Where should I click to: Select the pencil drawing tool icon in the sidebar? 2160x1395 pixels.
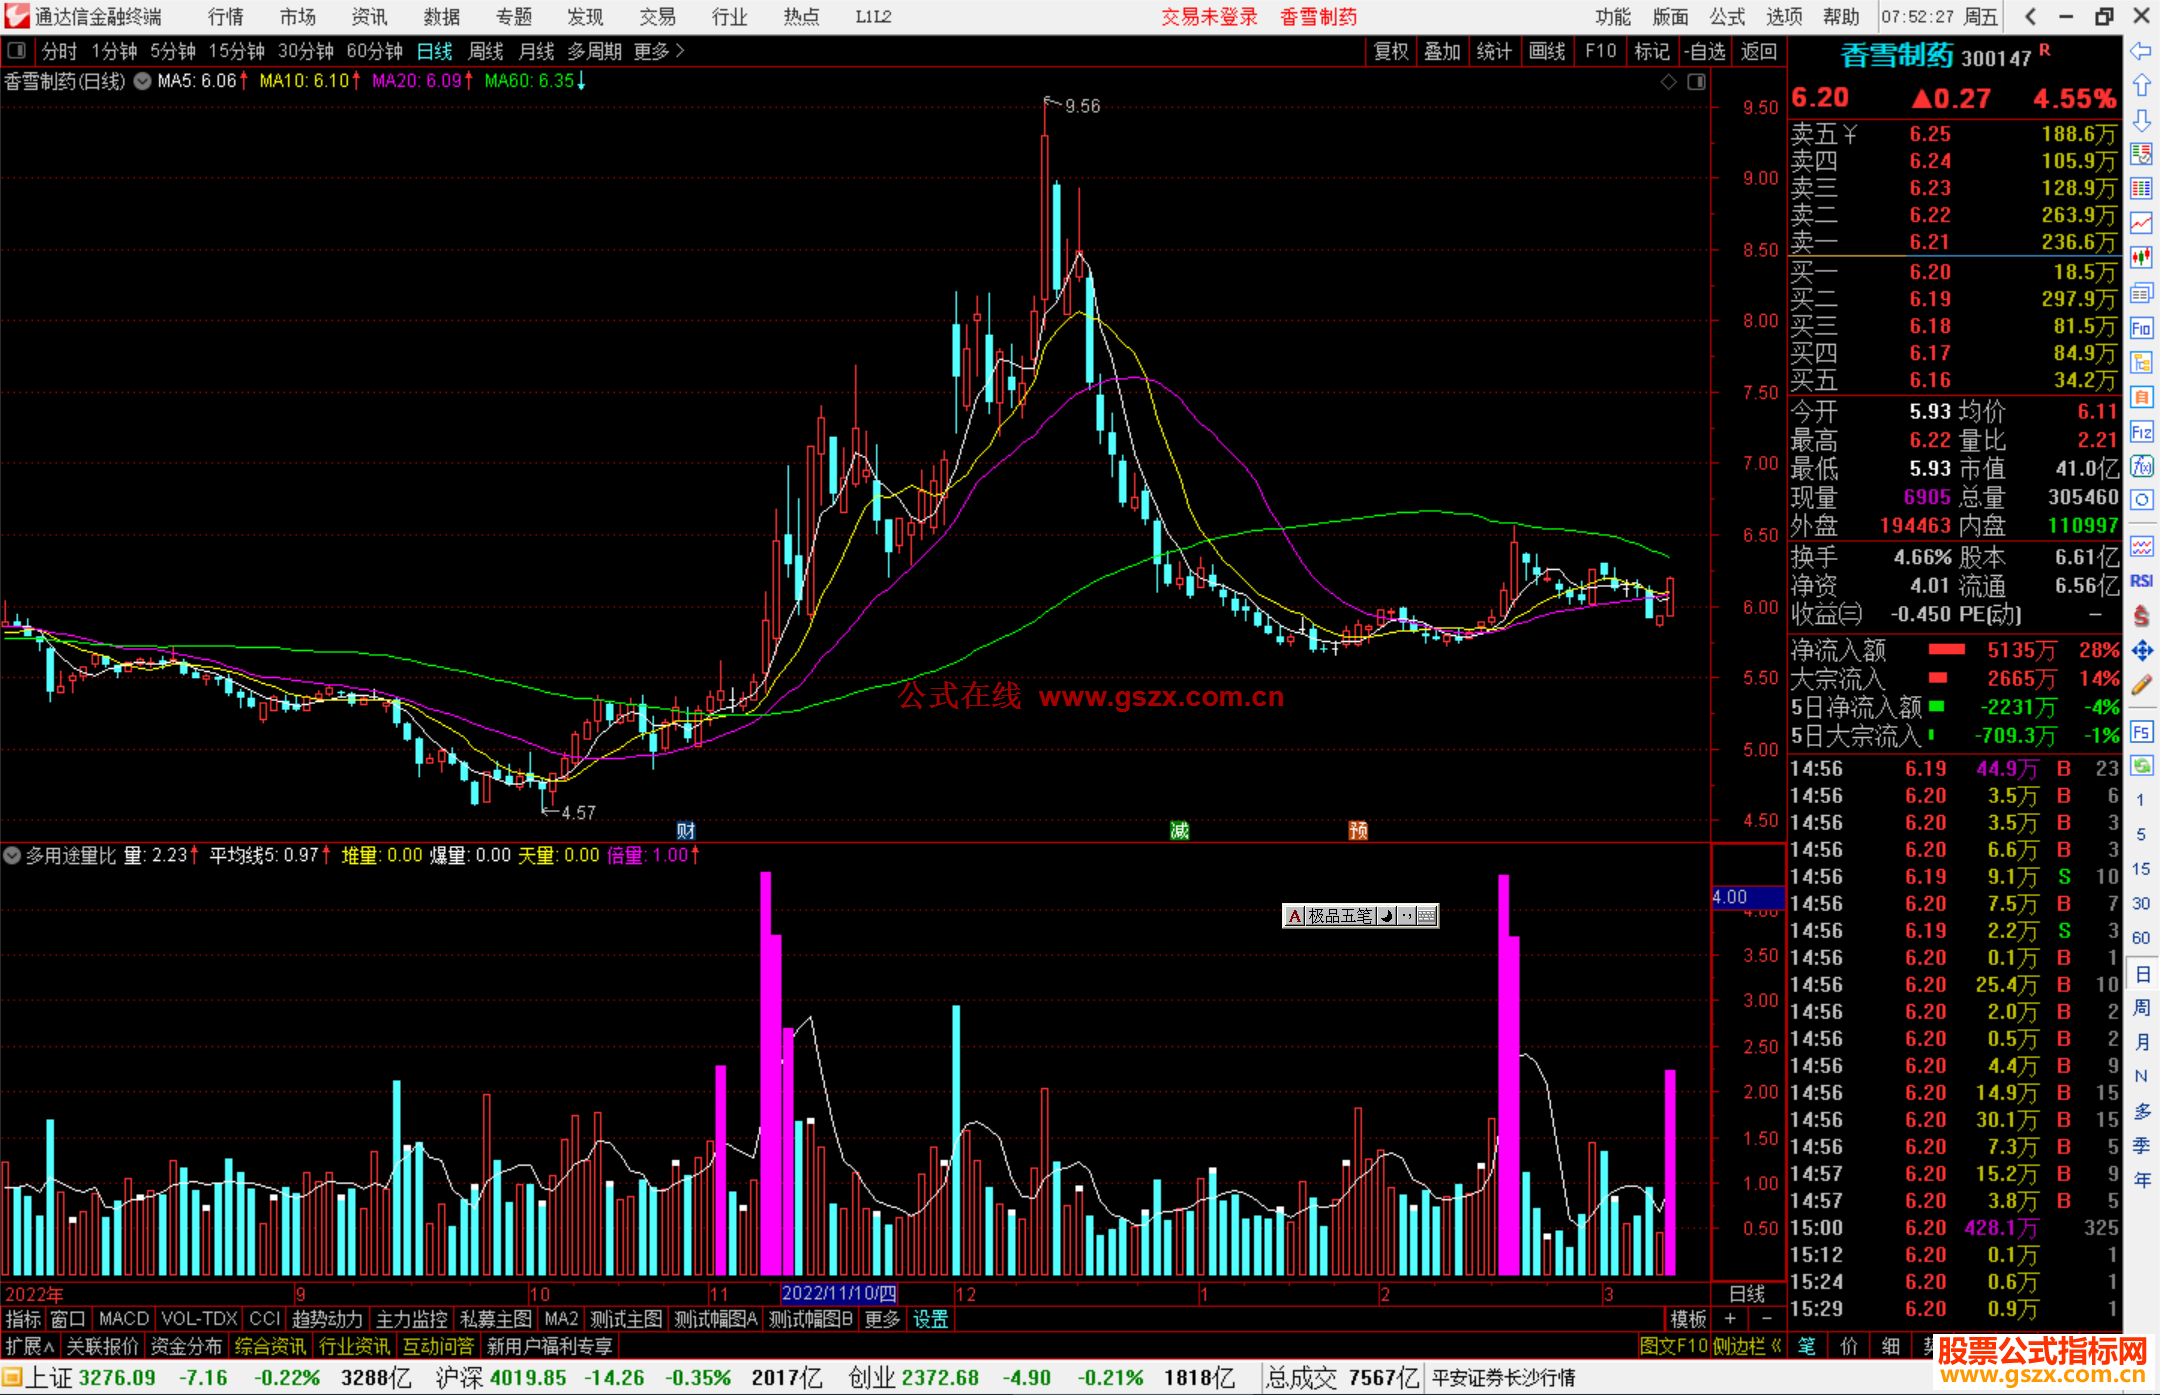pos(2141,686)
